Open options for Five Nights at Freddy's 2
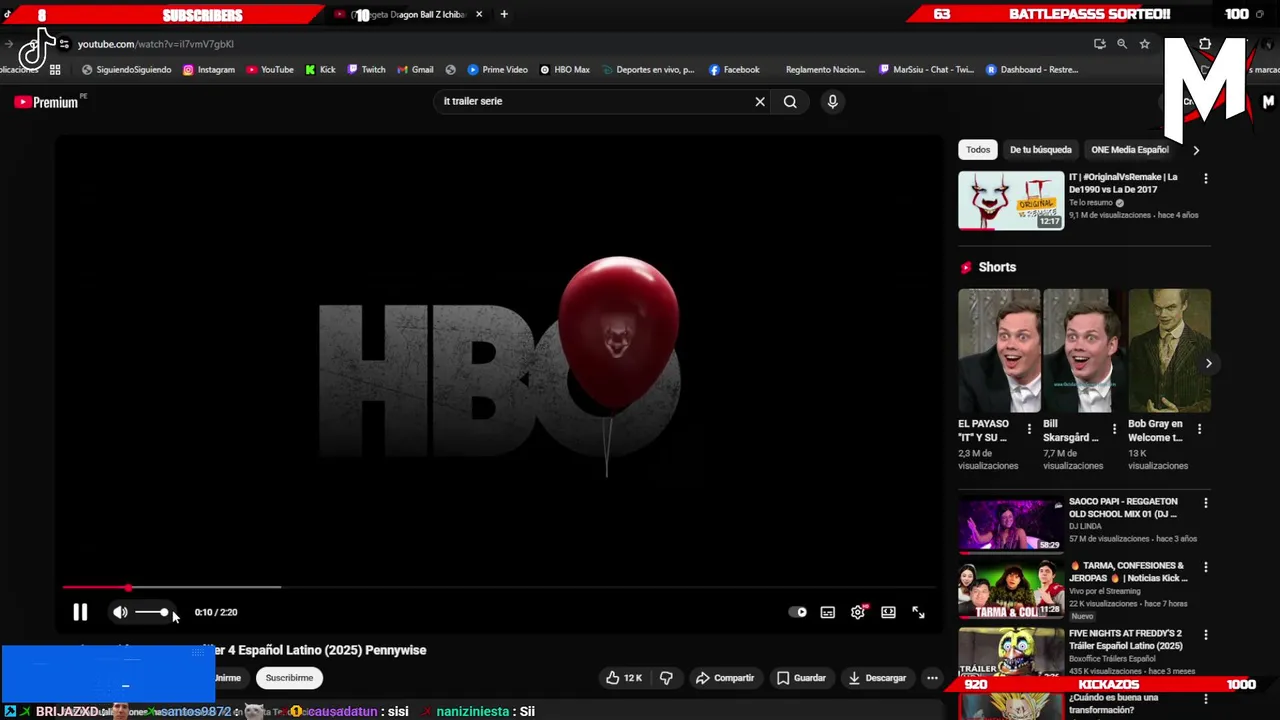Viewport: 1280px width, 720px height. (1205, 635)
